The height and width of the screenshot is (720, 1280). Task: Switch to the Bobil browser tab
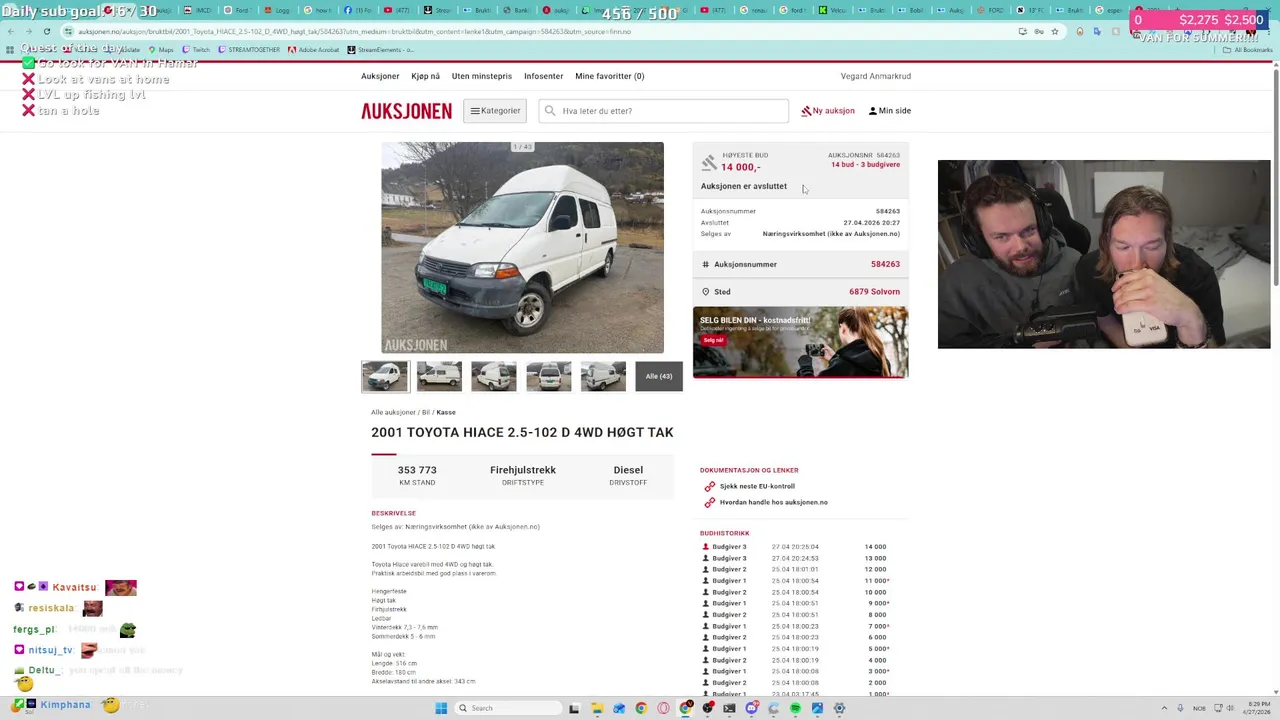coord(914,10)
